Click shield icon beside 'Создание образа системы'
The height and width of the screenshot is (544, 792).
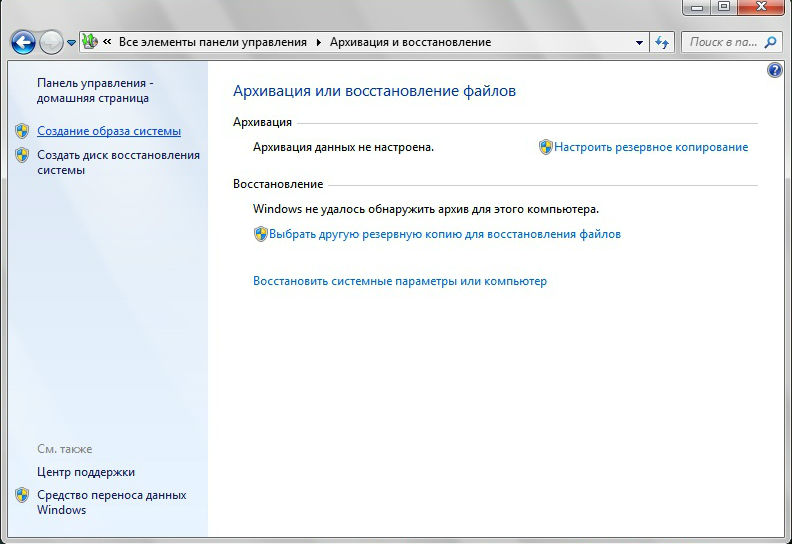click(x=22, y=131)
